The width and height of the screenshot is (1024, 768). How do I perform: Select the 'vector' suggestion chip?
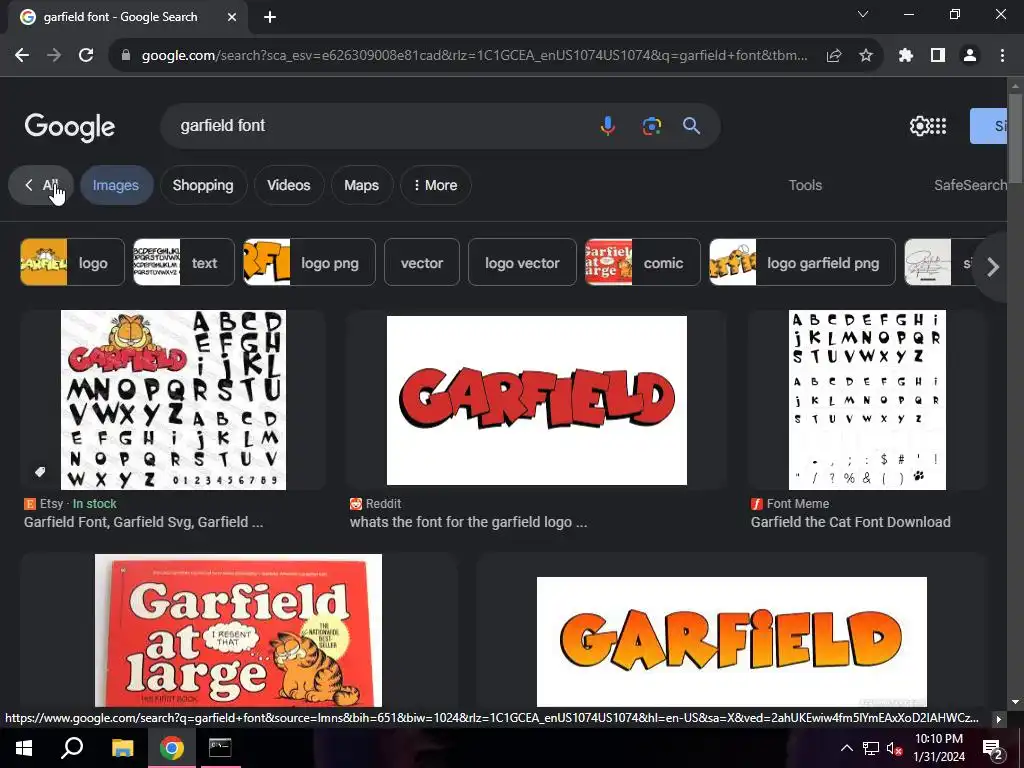pos(422,263)
